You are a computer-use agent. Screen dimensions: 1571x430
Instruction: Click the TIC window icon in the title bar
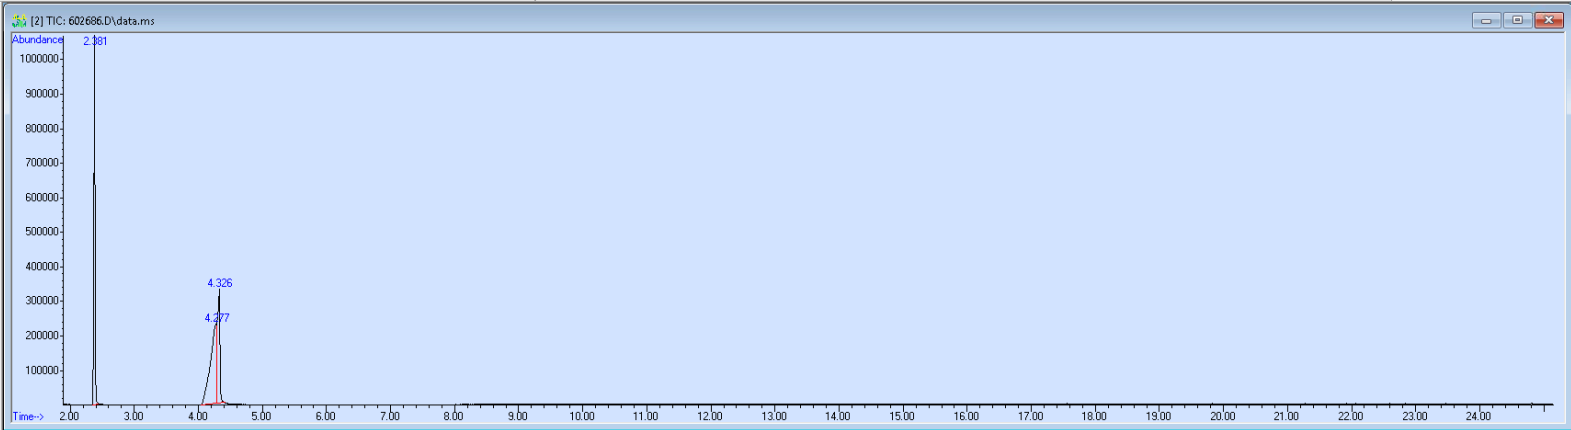tap(18, 20)
